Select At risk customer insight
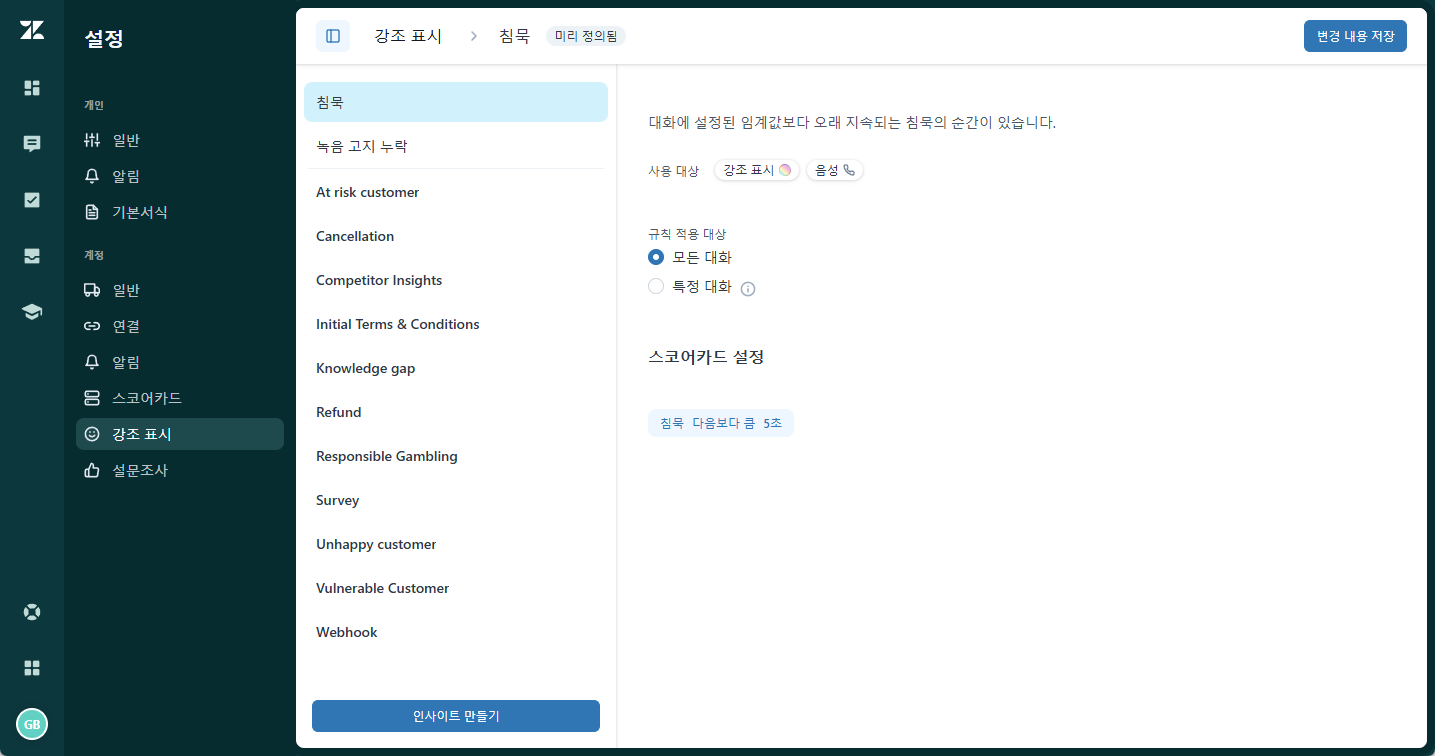 point(456,192)
